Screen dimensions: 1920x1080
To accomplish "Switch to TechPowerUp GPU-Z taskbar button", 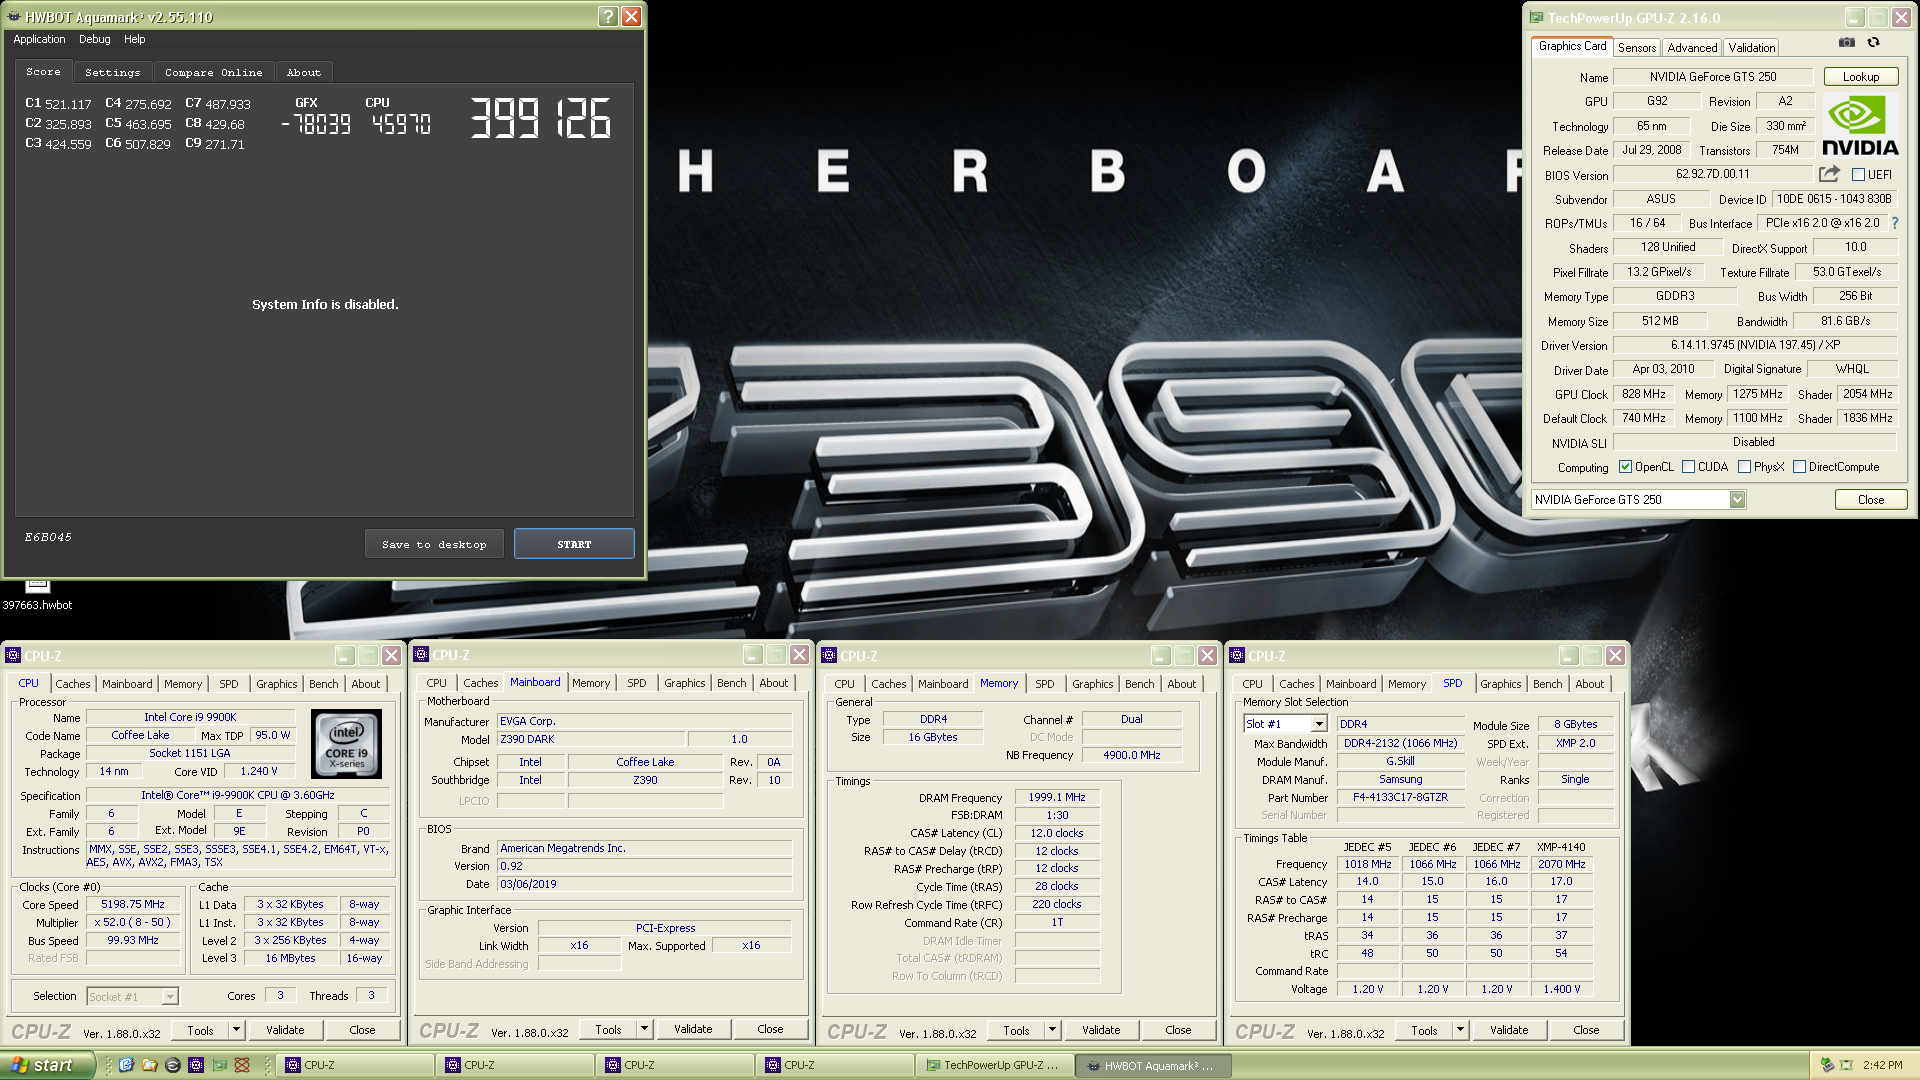I will point(995,1065).
